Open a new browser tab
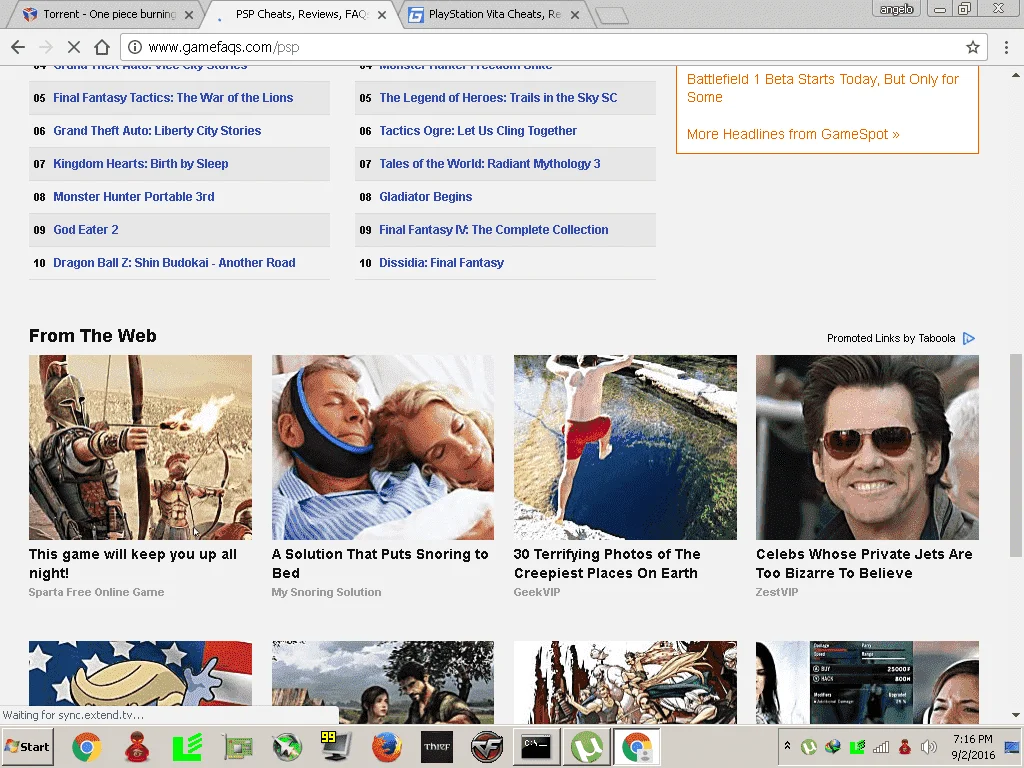Image resolution: width=1024 pixels, height=768 pixels. point(612,15)
